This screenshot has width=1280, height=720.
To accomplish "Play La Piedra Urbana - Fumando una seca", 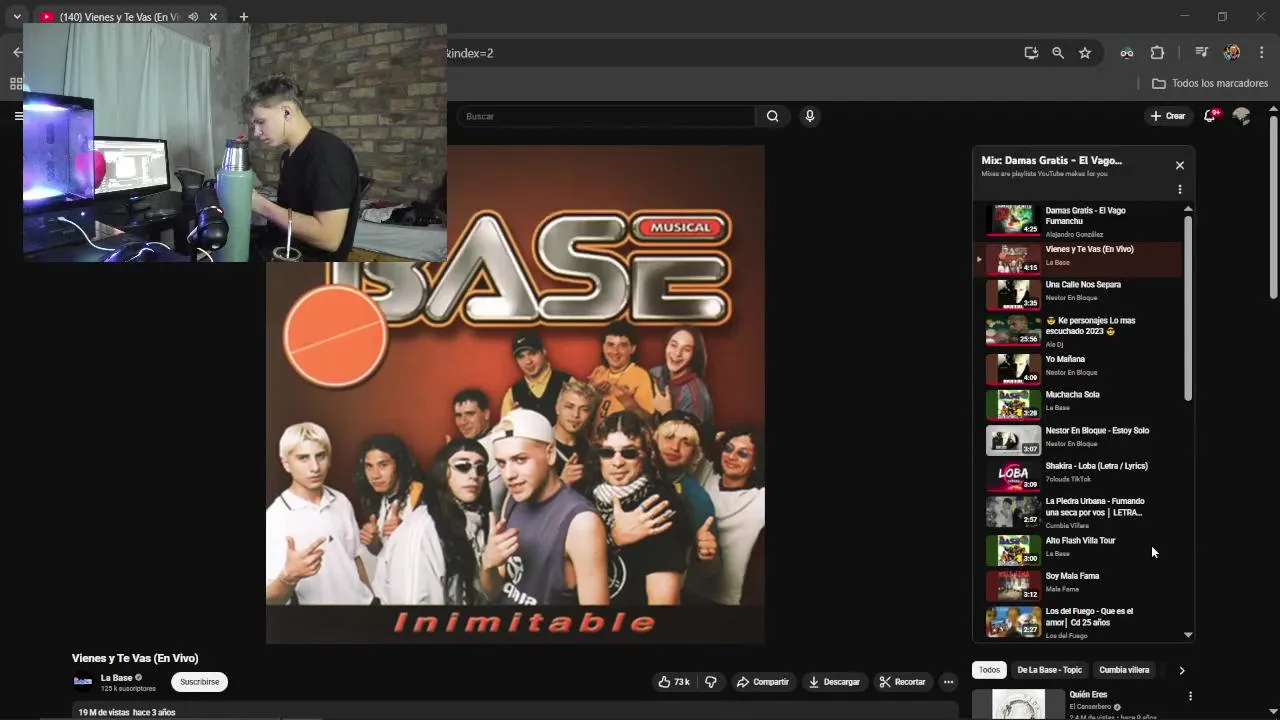I will point(1079,512).
